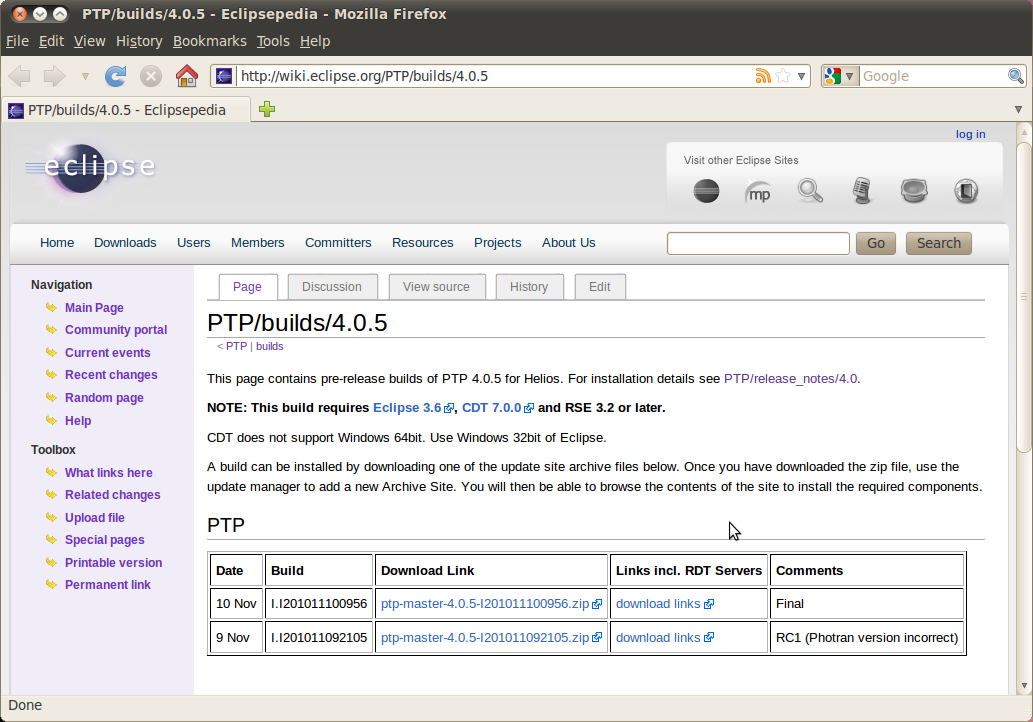Select the Edit tab
The width and height of the screenshot is (1033, 722).
(600, 287)
